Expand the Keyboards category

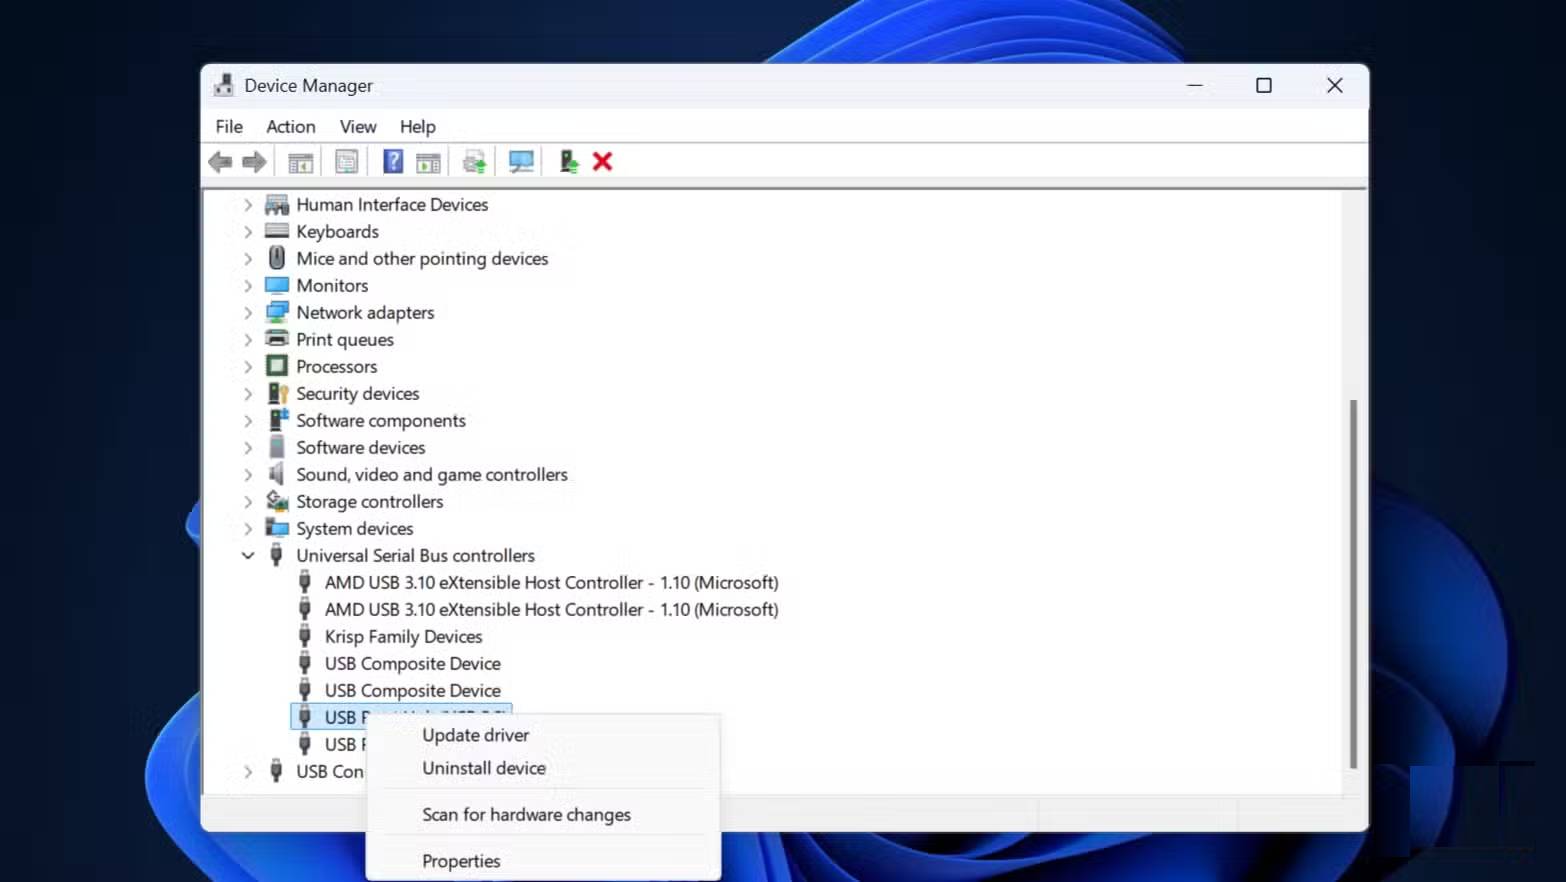tap(248, 232)
